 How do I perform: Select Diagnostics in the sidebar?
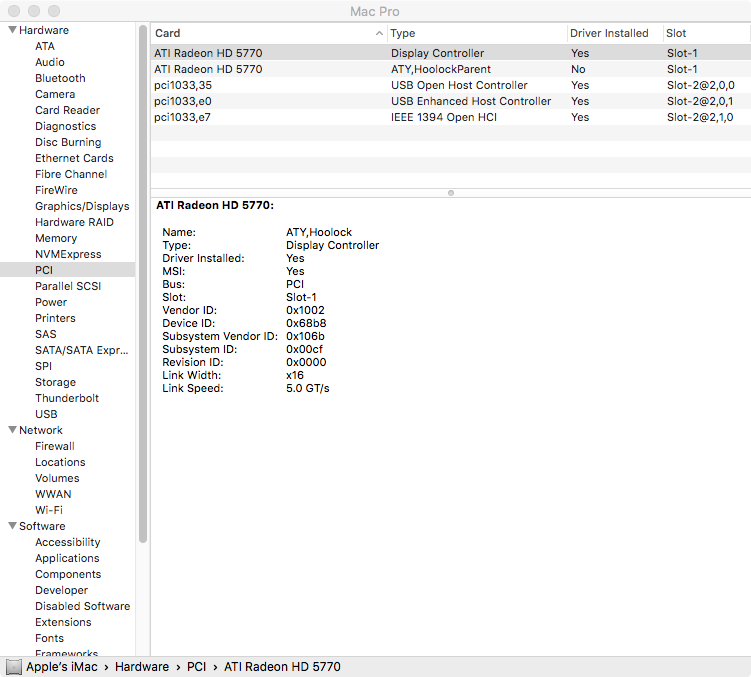pyautogui.click(x=66, y=126)
